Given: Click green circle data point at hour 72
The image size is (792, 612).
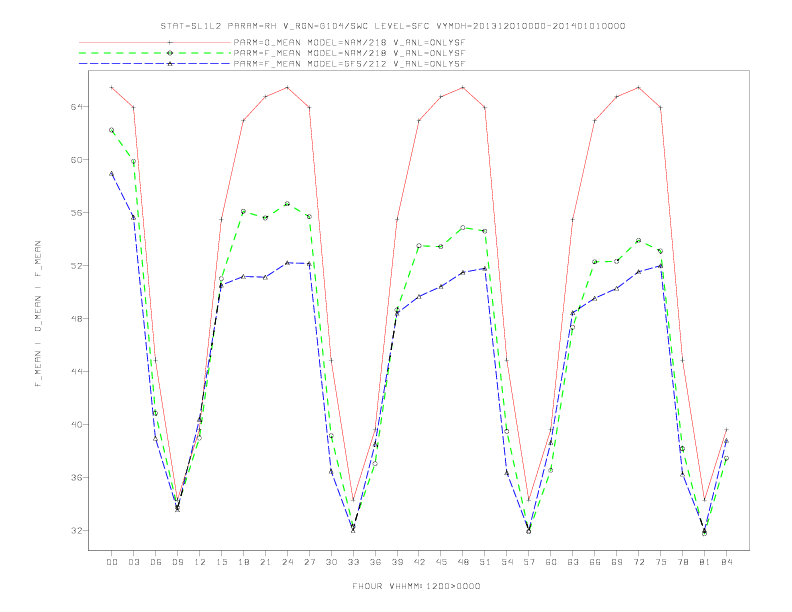Looking at the screenshot, I should pyautogui.click(x=638, y=240).
